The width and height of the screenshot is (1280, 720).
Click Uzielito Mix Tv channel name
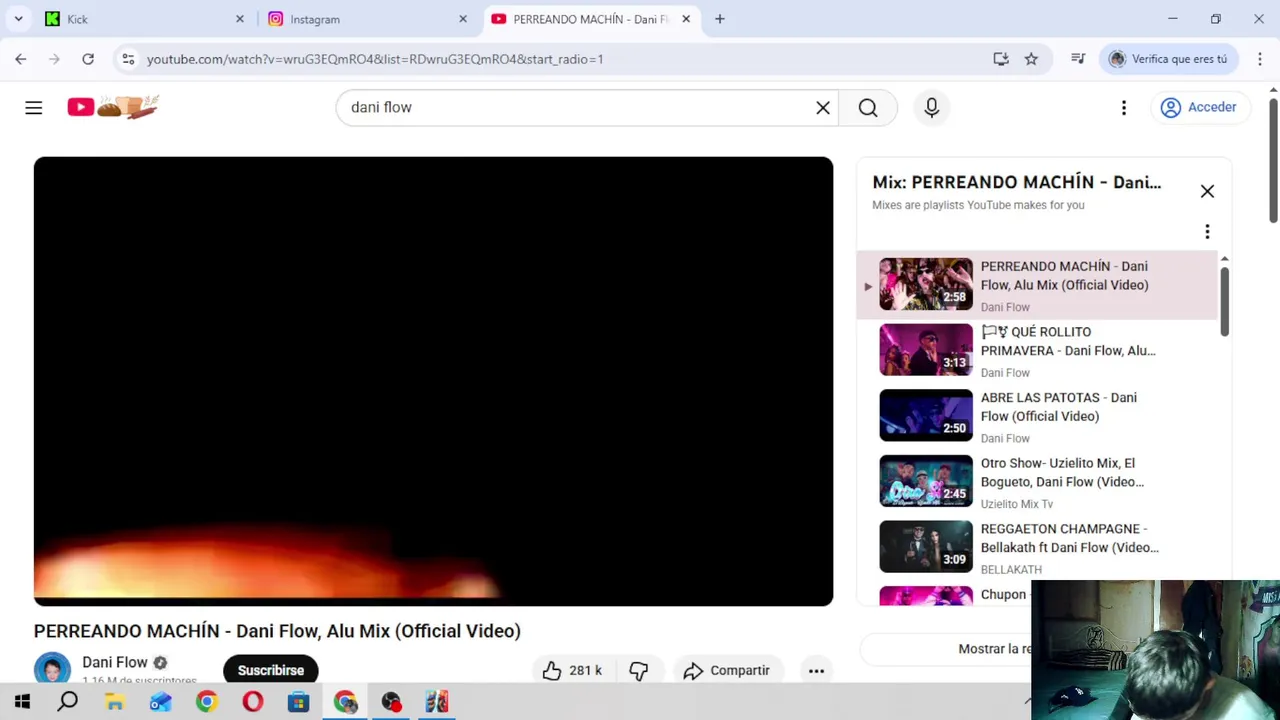(1017, 504)
